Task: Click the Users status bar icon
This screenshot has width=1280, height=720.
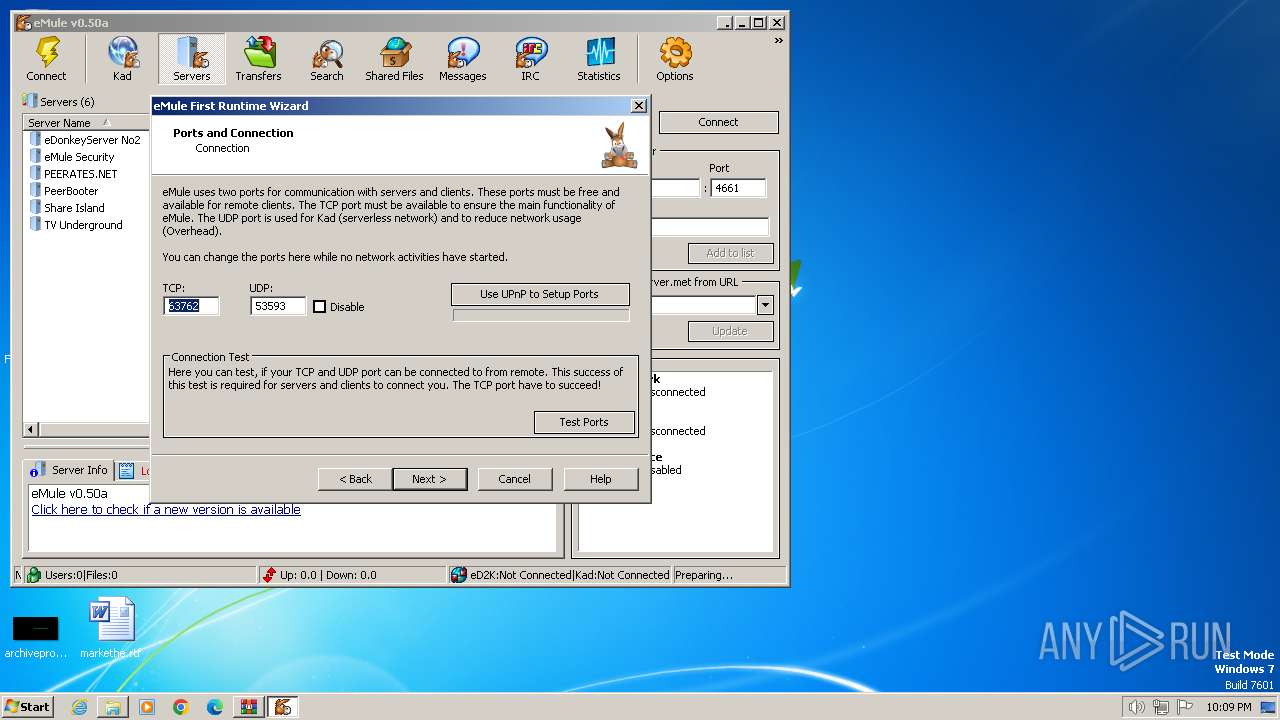Action: [34, 575]
